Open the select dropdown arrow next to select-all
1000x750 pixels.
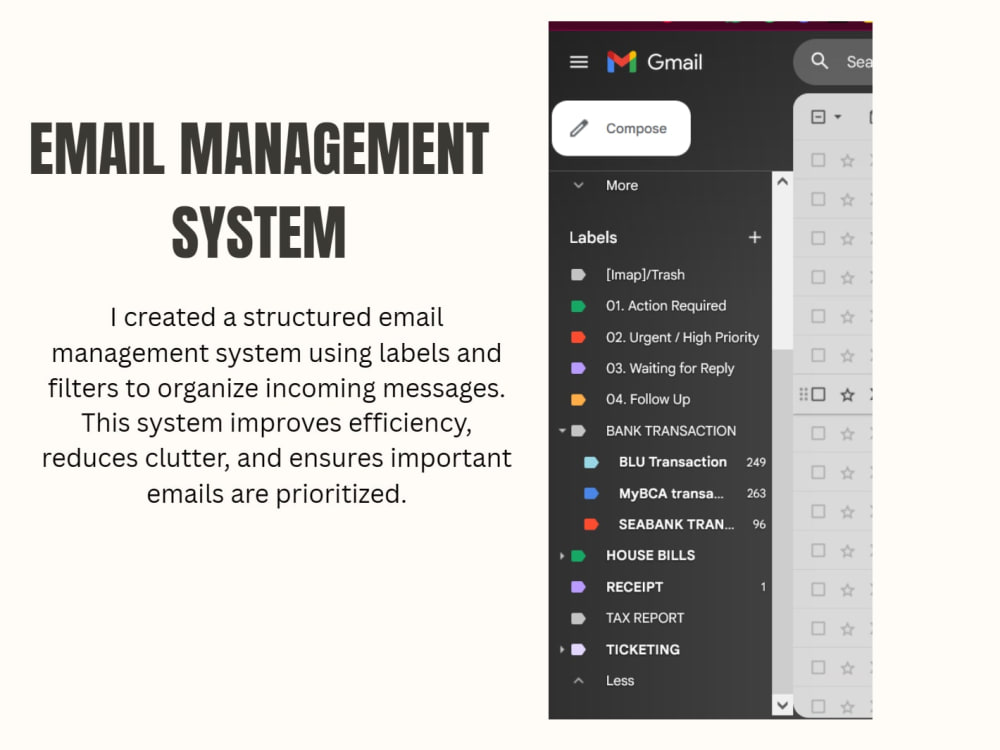pyautogui.click(x=837, y=117)
